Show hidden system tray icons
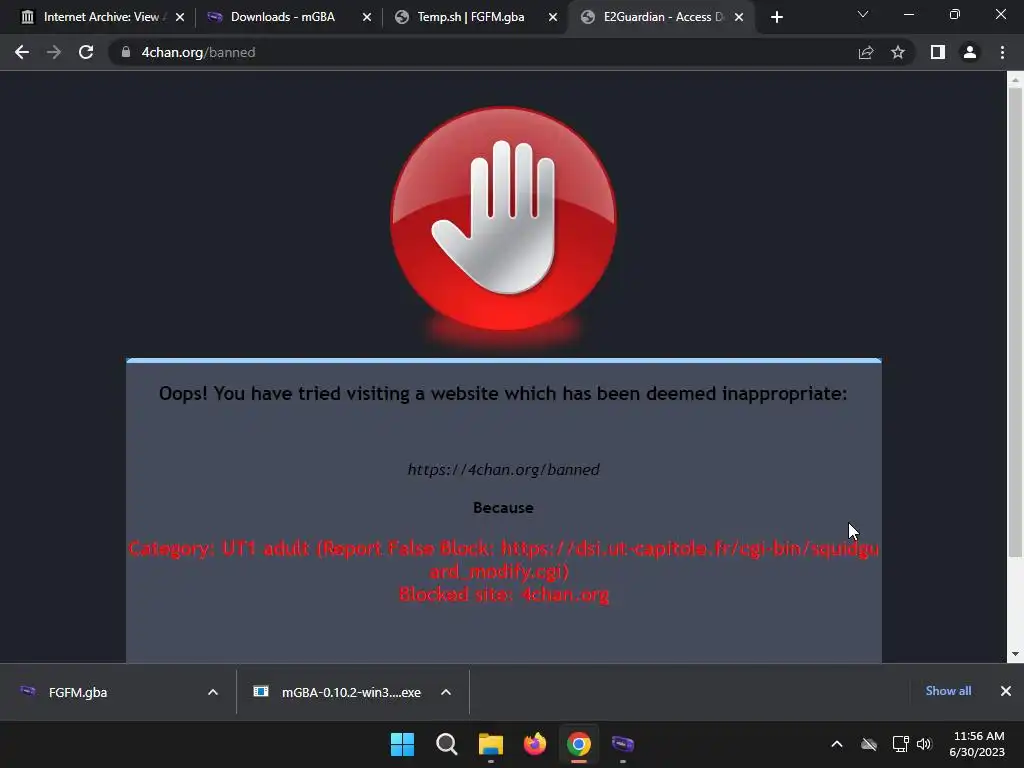 coord(837,744)
